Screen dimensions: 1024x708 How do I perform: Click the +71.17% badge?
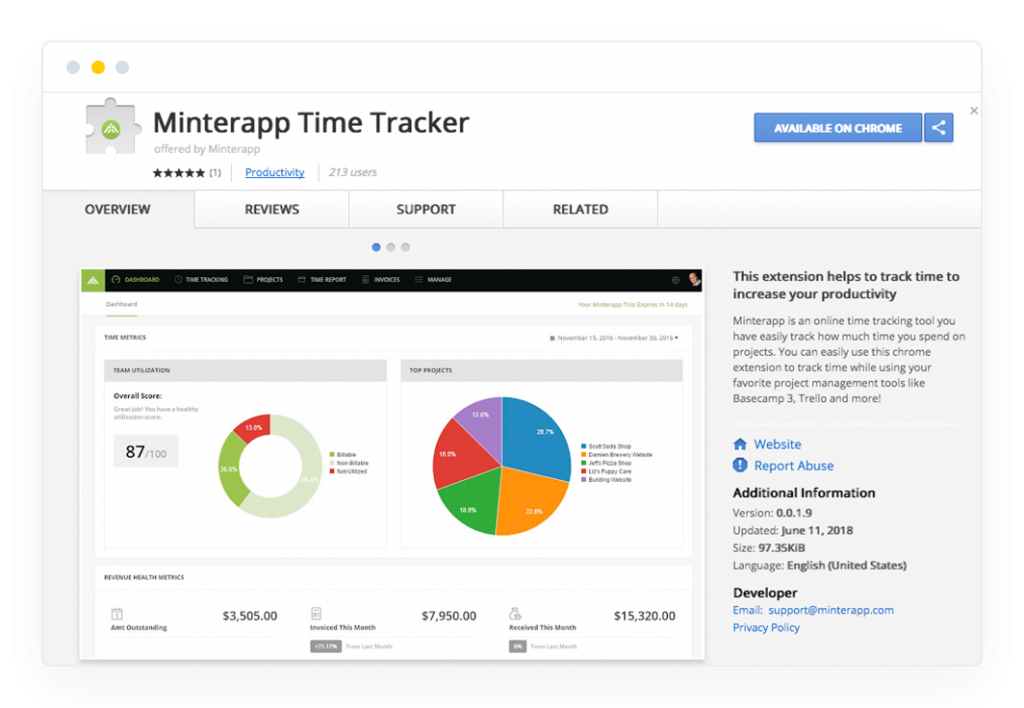point(326,647)
